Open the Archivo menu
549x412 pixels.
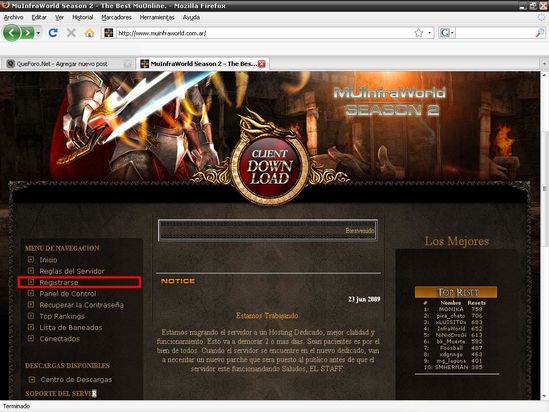click(13, 17)
